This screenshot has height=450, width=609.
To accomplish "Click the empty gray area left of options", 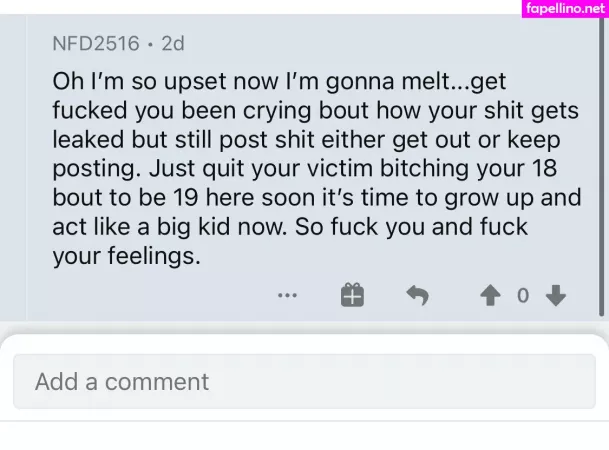I will 150,295.
